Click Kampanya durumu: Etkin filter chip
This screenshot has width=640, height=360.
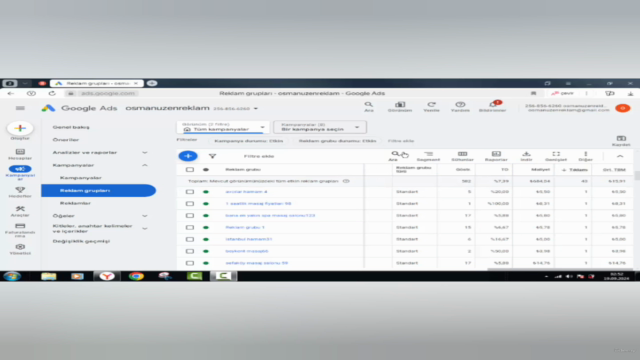click(249, 141)
